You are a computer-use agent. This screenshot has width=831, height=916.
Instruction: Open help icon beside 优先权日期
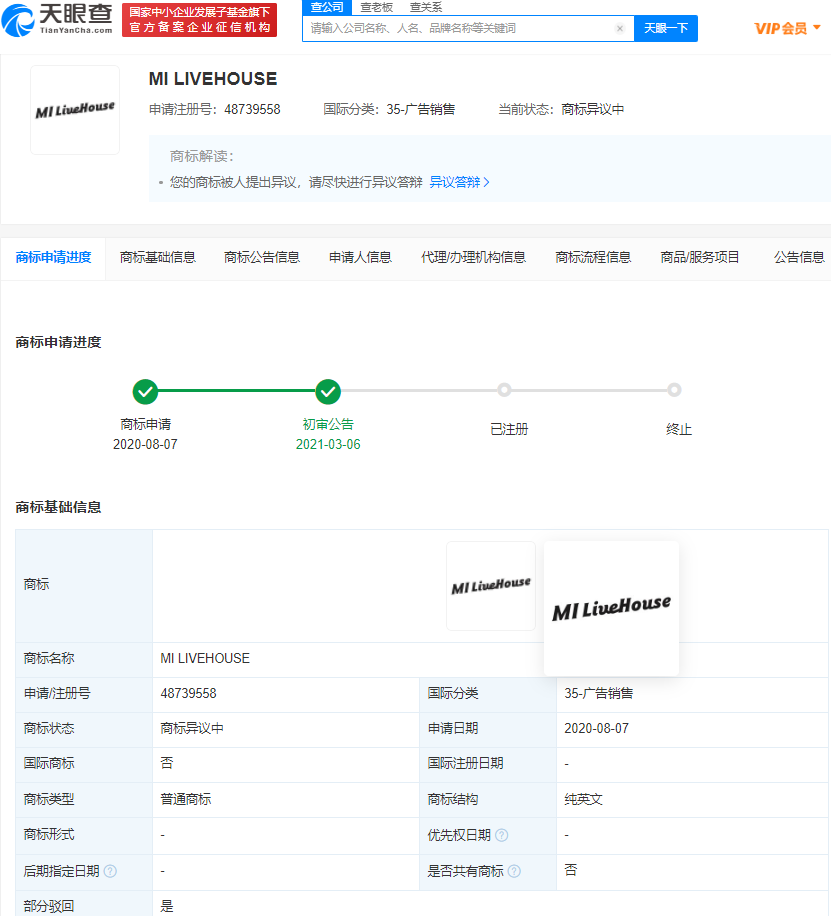coord(501,835)
